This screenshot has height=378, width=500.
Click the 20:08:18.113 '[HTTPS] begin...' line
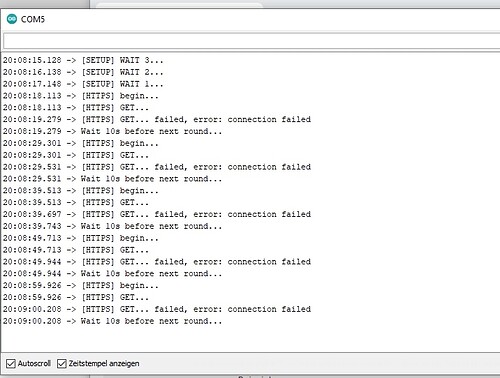click(x=81, y=96)
